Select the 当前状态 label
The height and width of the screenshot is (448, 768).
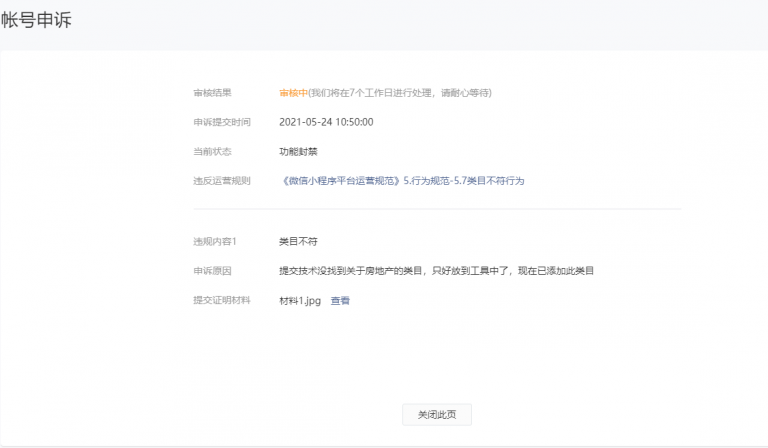tap(212, 152)
